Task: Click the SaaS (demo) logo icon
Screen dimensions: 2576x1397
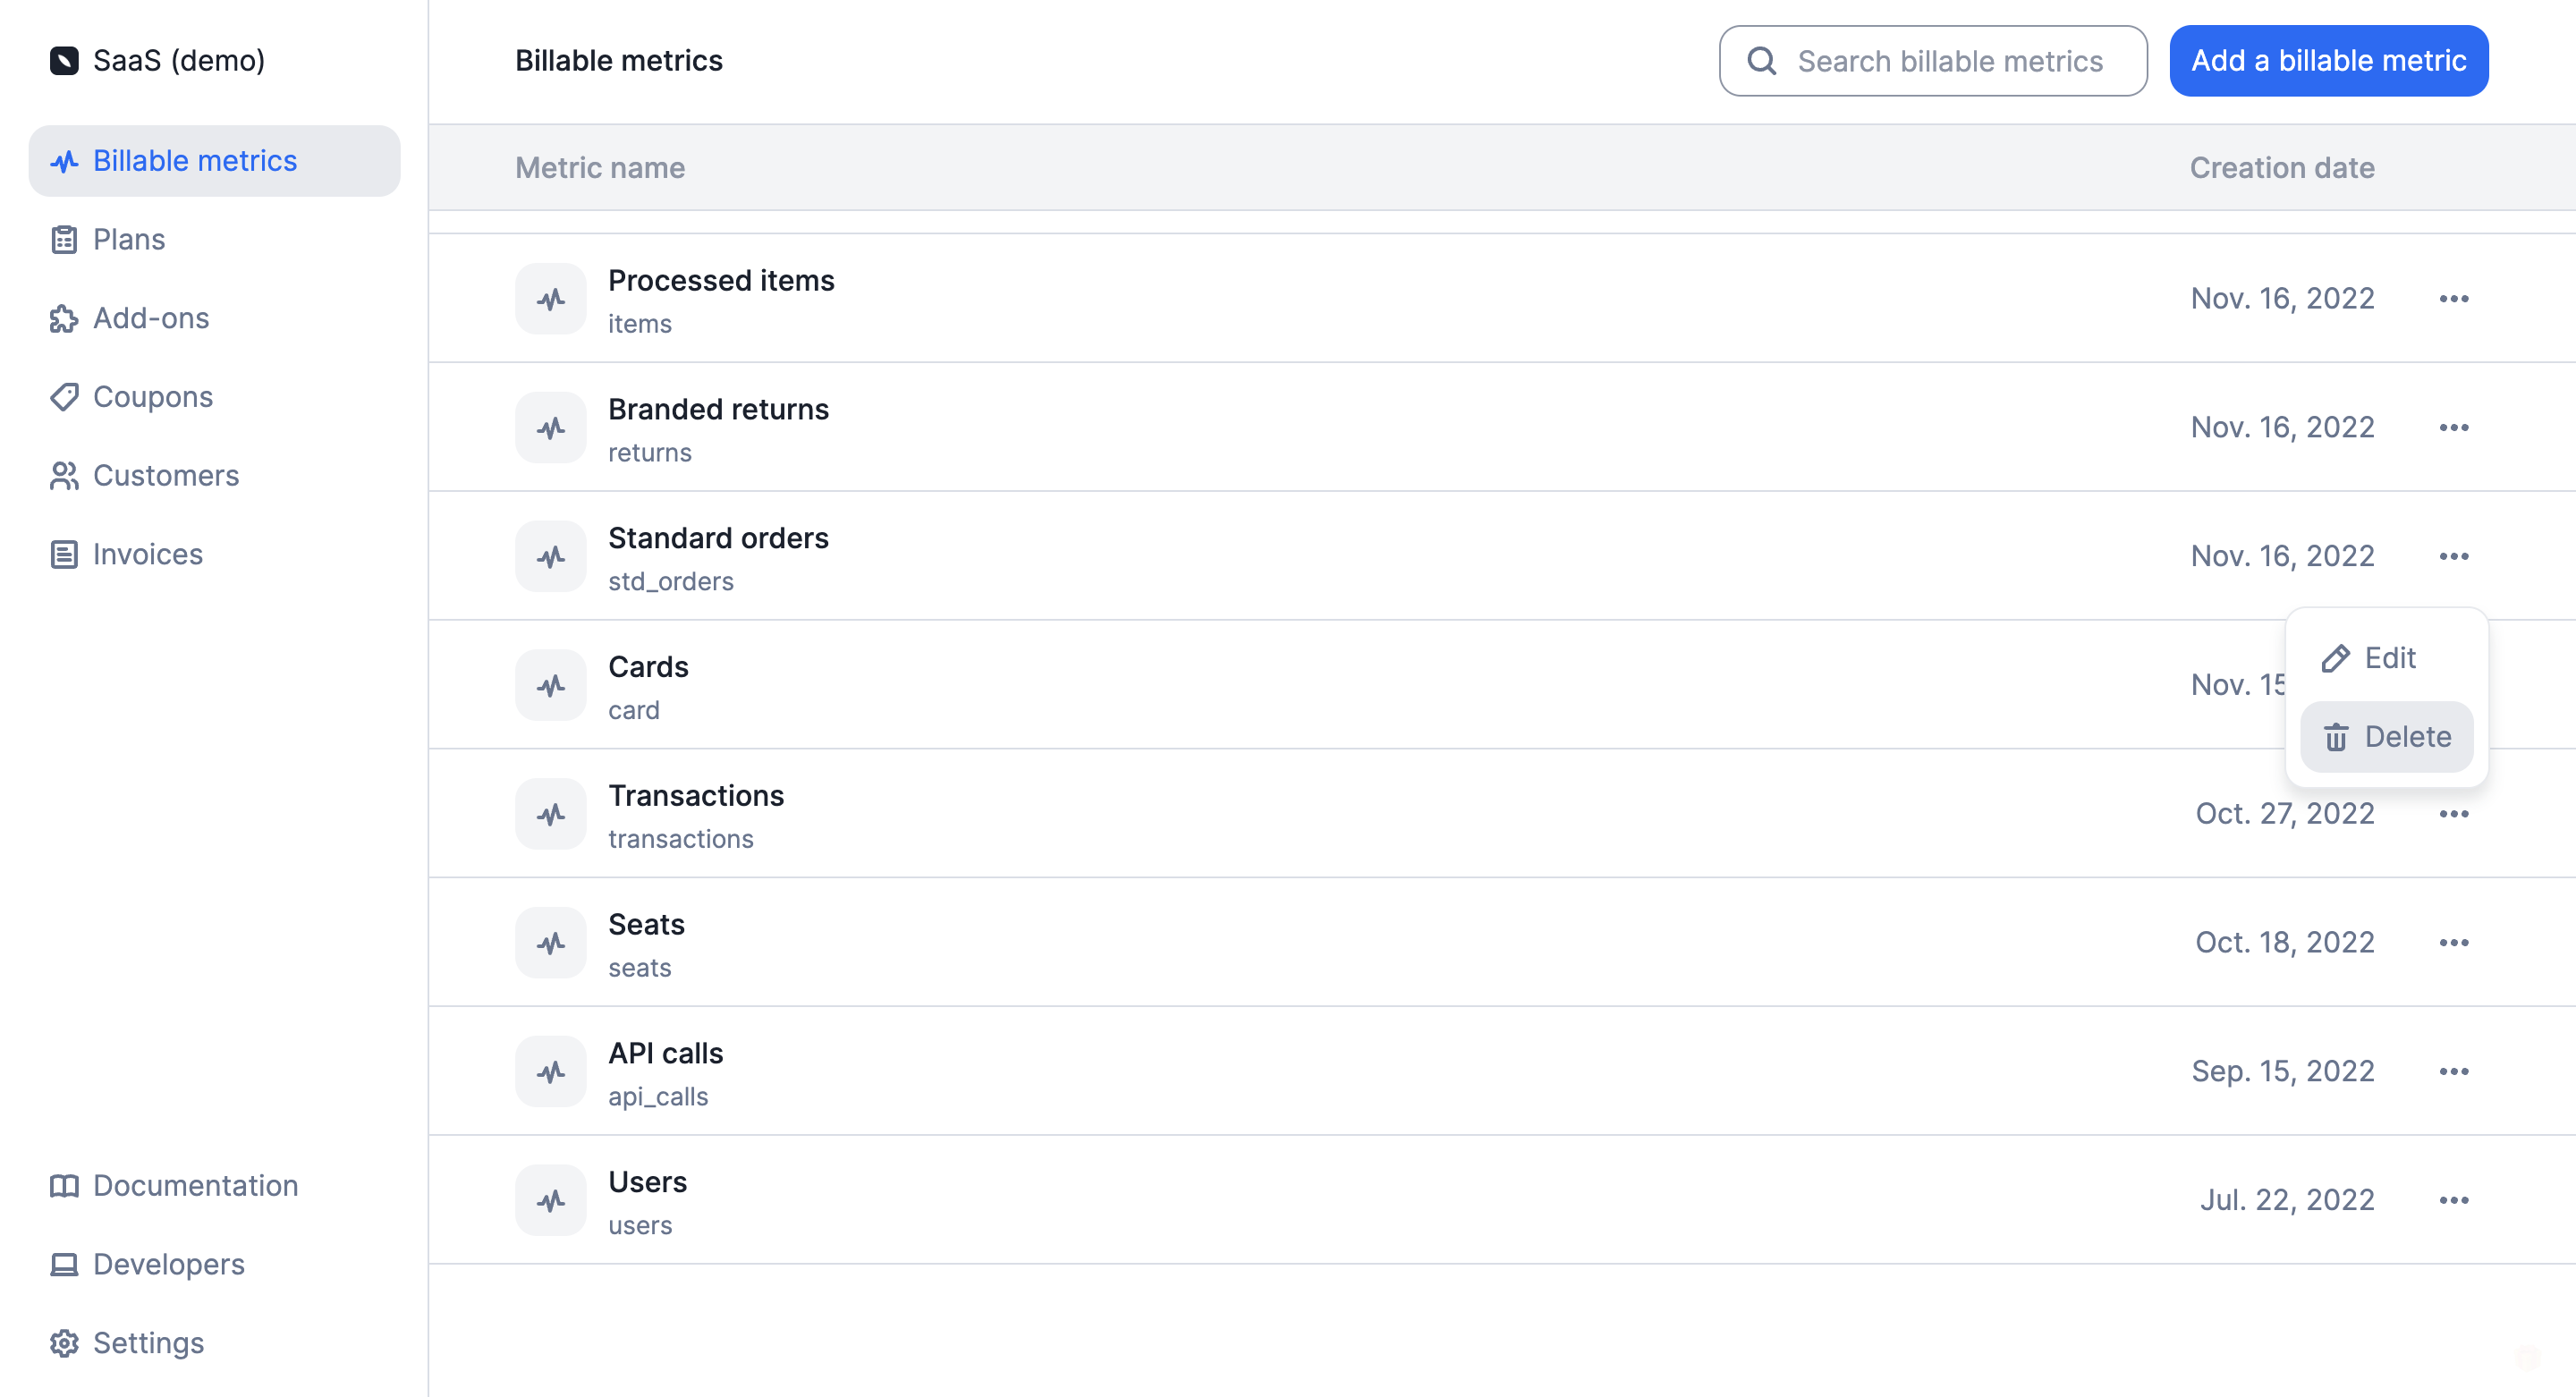Action: pos(64,61)
